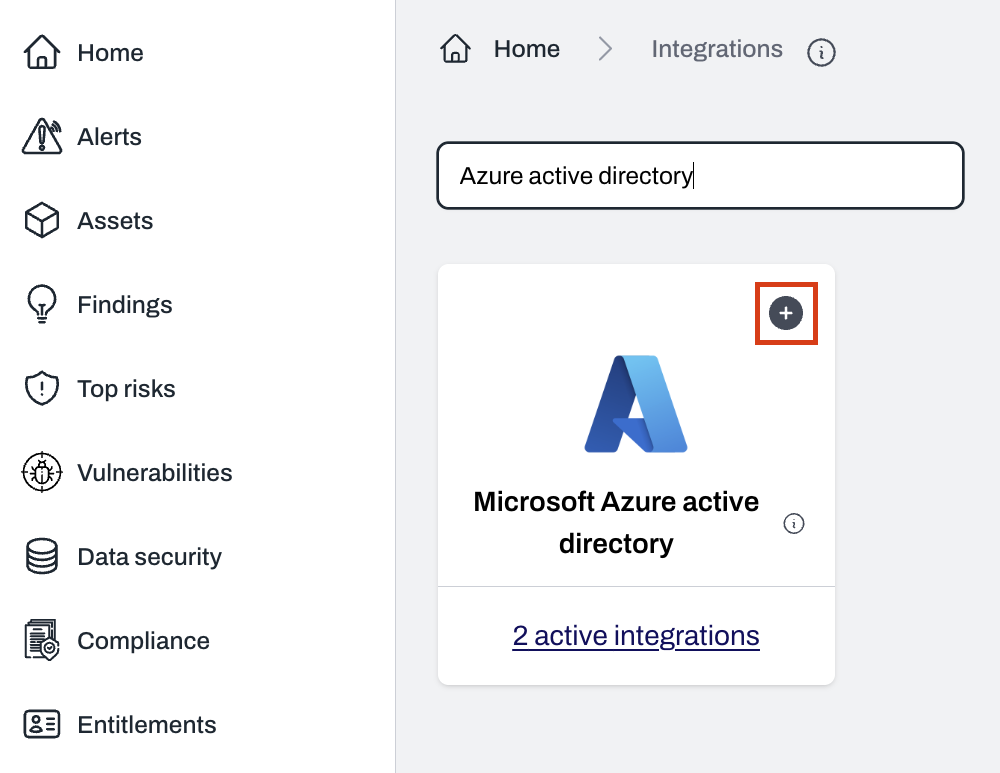Open the Vulnerabilities menu item
Image resolution: width=1000 pixels, height=773 pixels.
[x=154, y=473]
